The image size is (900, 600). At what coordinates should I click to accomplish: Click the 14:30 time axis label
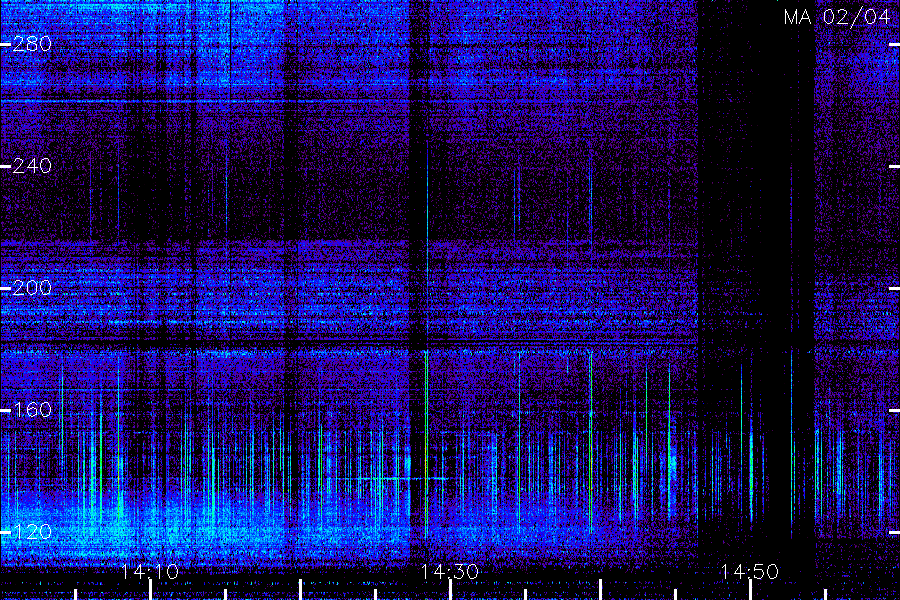[x=450, y=571]
